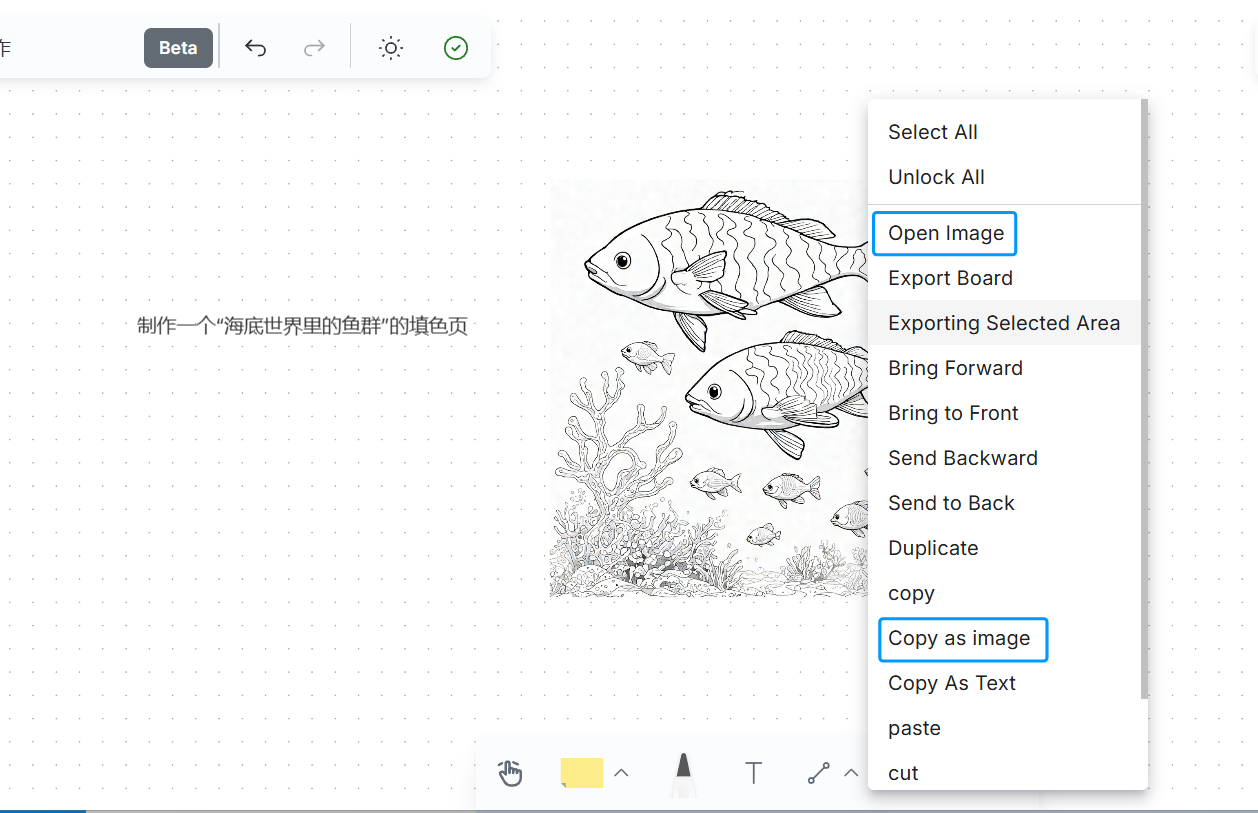Choose cut from context menu
Image resolution: width=1258 pixels, height=813 pixels.
click(x=1004, y=773)
